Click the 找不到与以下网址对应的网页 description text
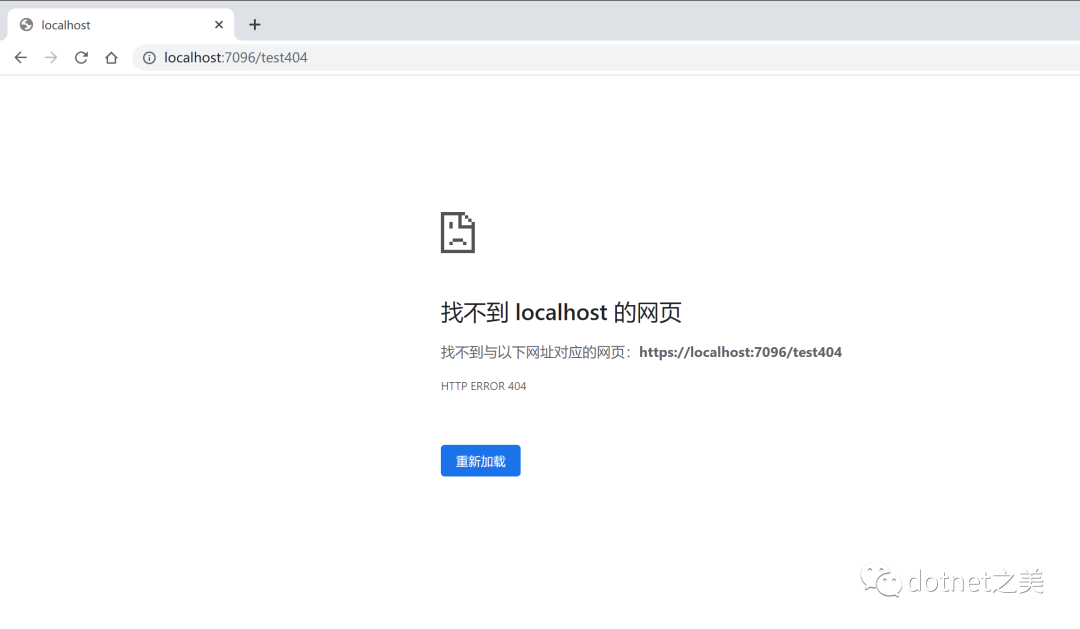 tap(535, 352)
